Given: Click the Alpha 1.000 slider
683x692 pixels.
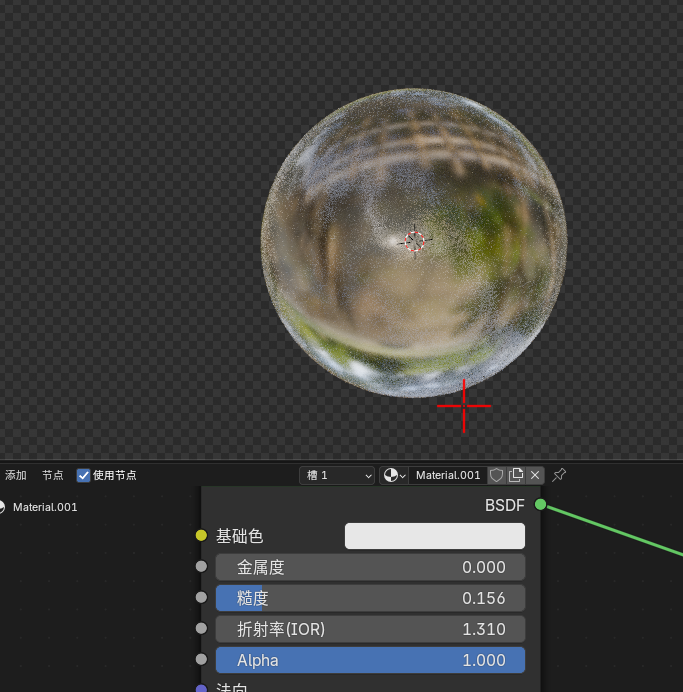Looking at the screenshot, I should [x=370, y=660].
